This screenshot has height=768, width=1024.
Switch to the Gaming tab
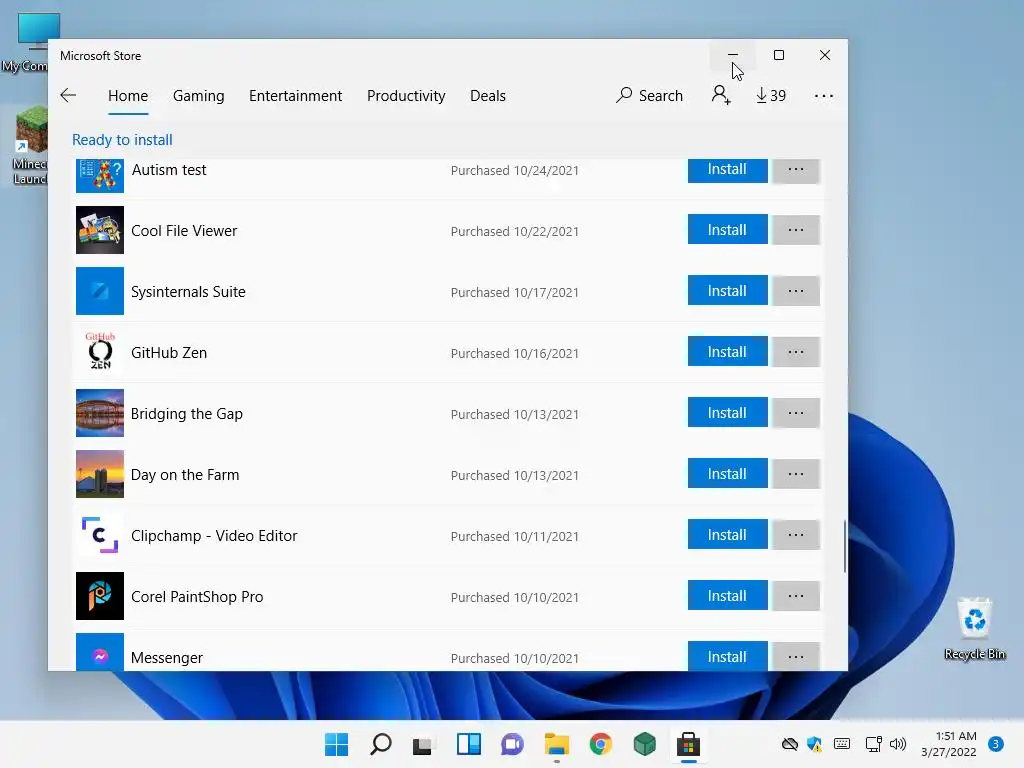[199, 95]
